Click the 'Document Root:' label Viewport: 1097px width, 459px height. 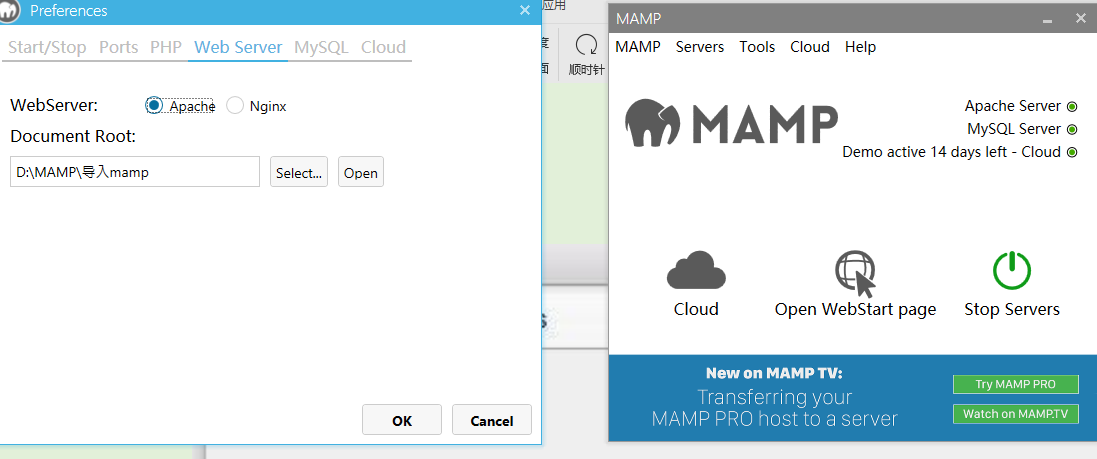pyautogui.click(x=73, y=136)
